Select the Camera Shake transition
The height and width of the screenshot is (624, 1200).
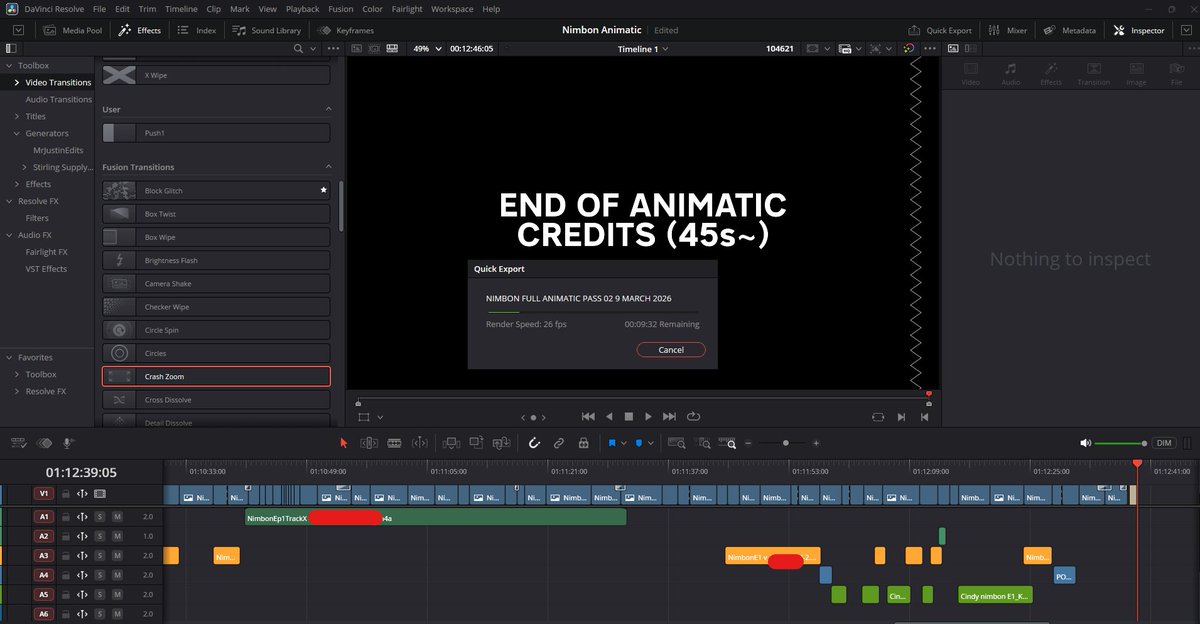pos(216,283)
